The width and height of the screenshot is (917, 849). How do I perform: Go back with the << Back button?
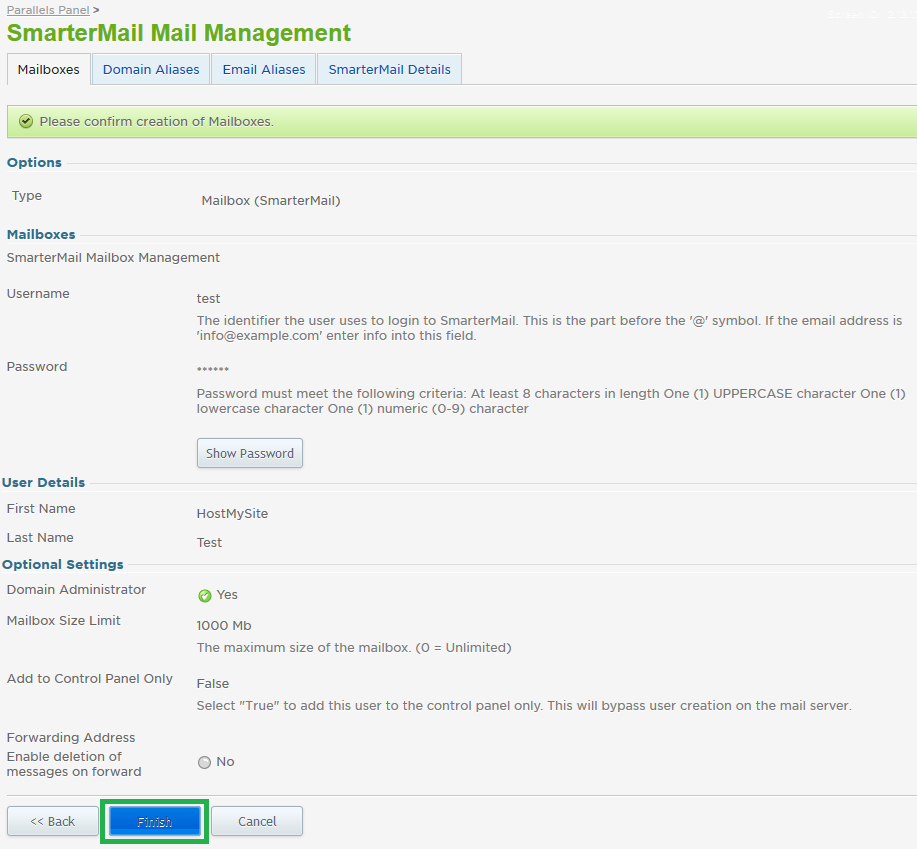[x=53, y=822]
